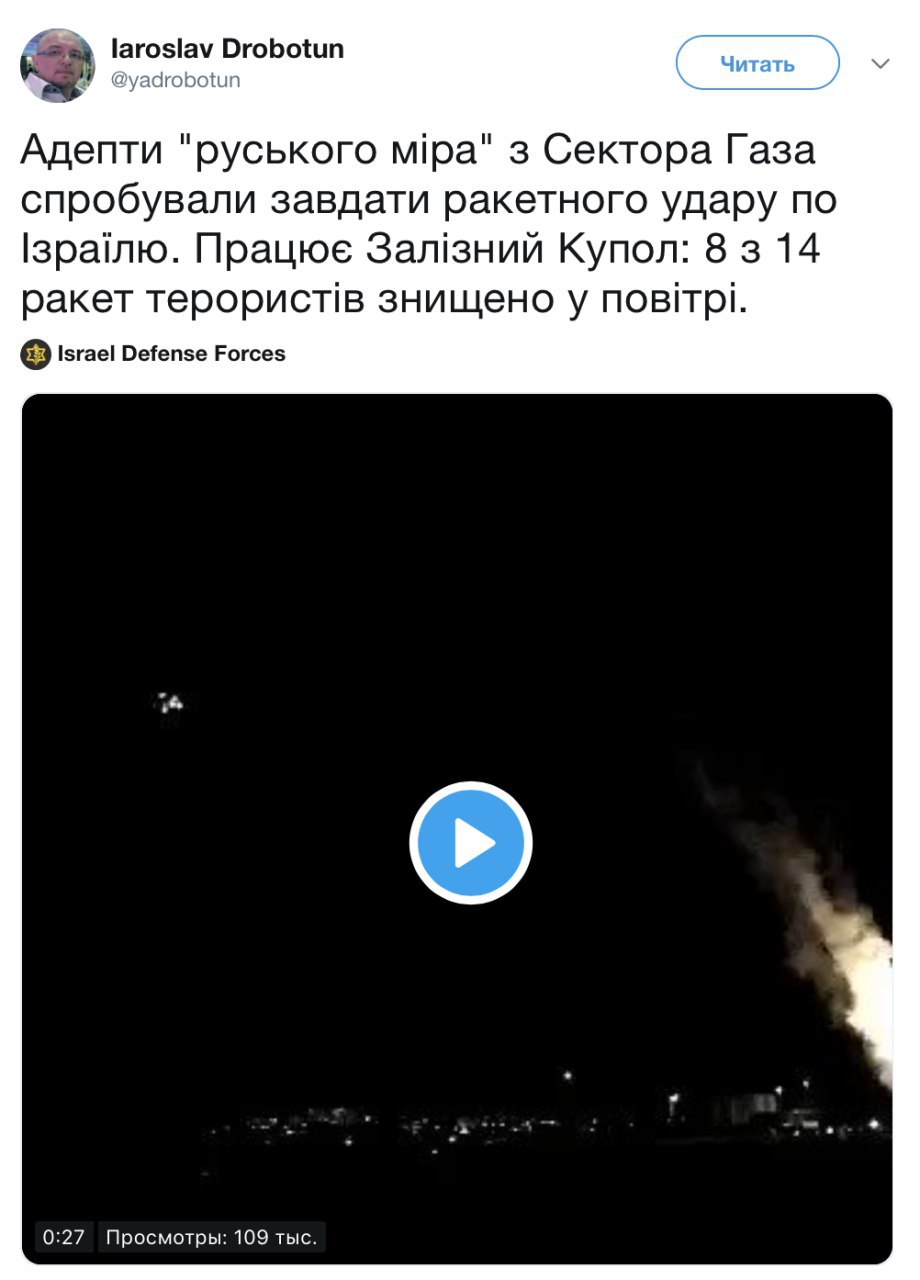Visit the @yadrobotun handle link

(176, 80)
